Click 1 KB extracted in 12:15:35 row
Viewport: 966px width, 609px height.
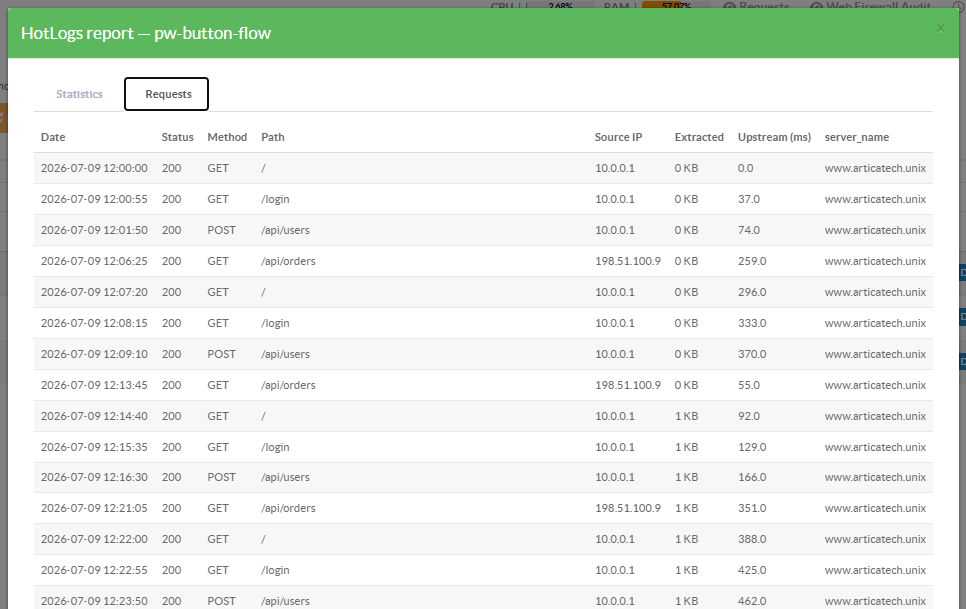[686, 448]
